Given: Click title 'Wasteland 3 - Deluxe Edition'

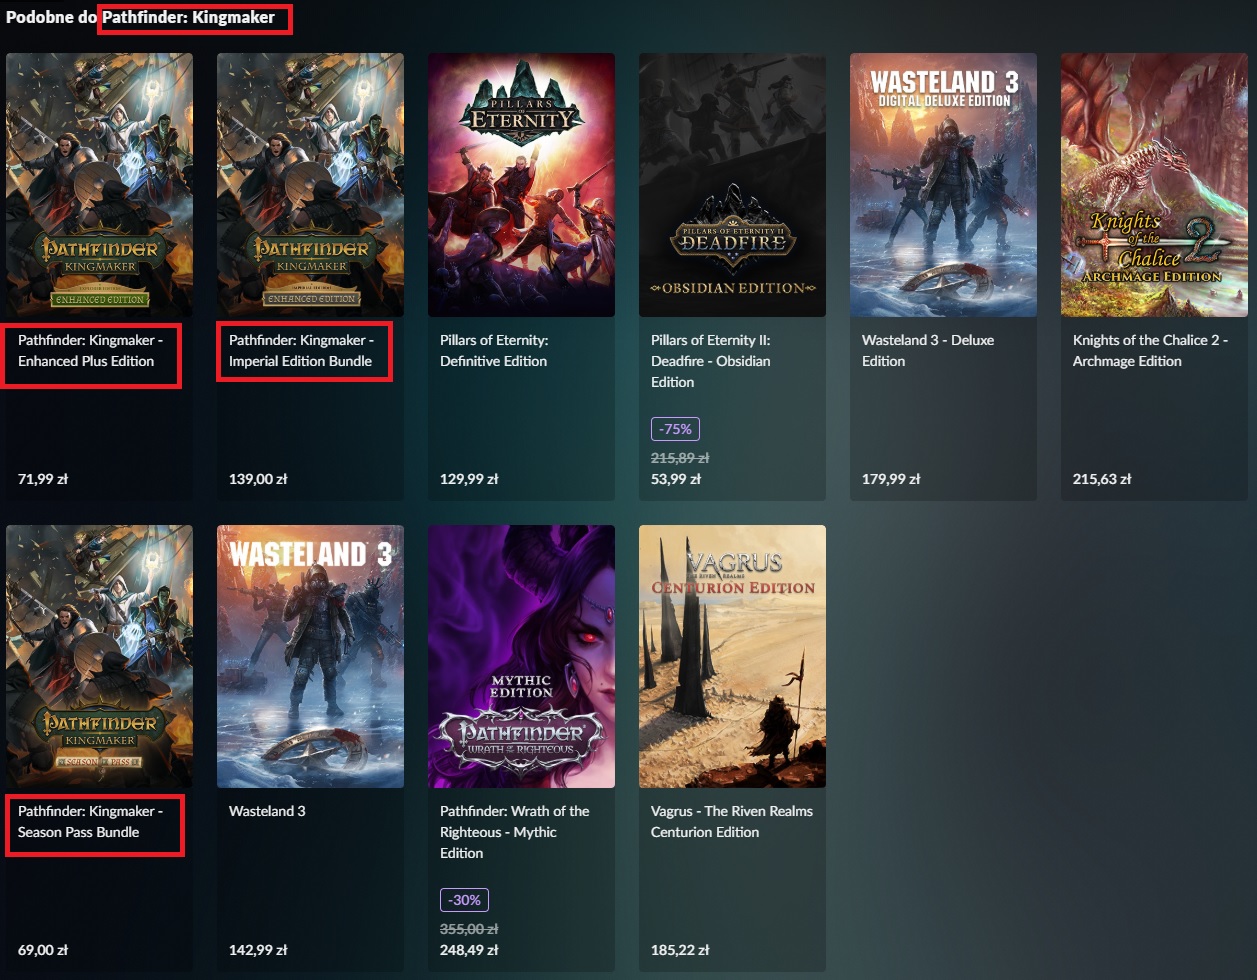Looking at the screenshot, I should pyautogui.click(x=928, y=351).
